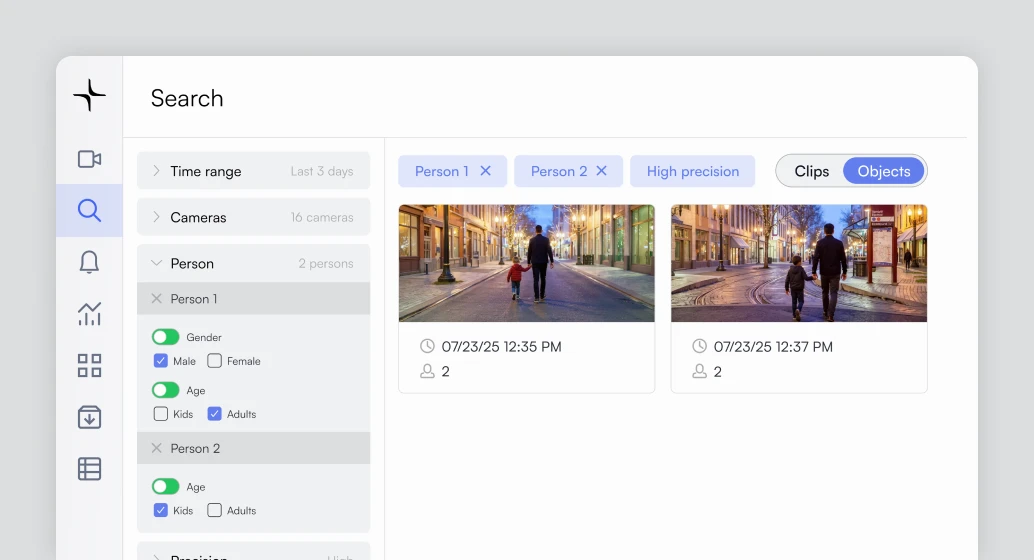Click person count icon on 12:35 PM card
The height and width of the screenshot is (560, 1034).
tap(427, 371)
